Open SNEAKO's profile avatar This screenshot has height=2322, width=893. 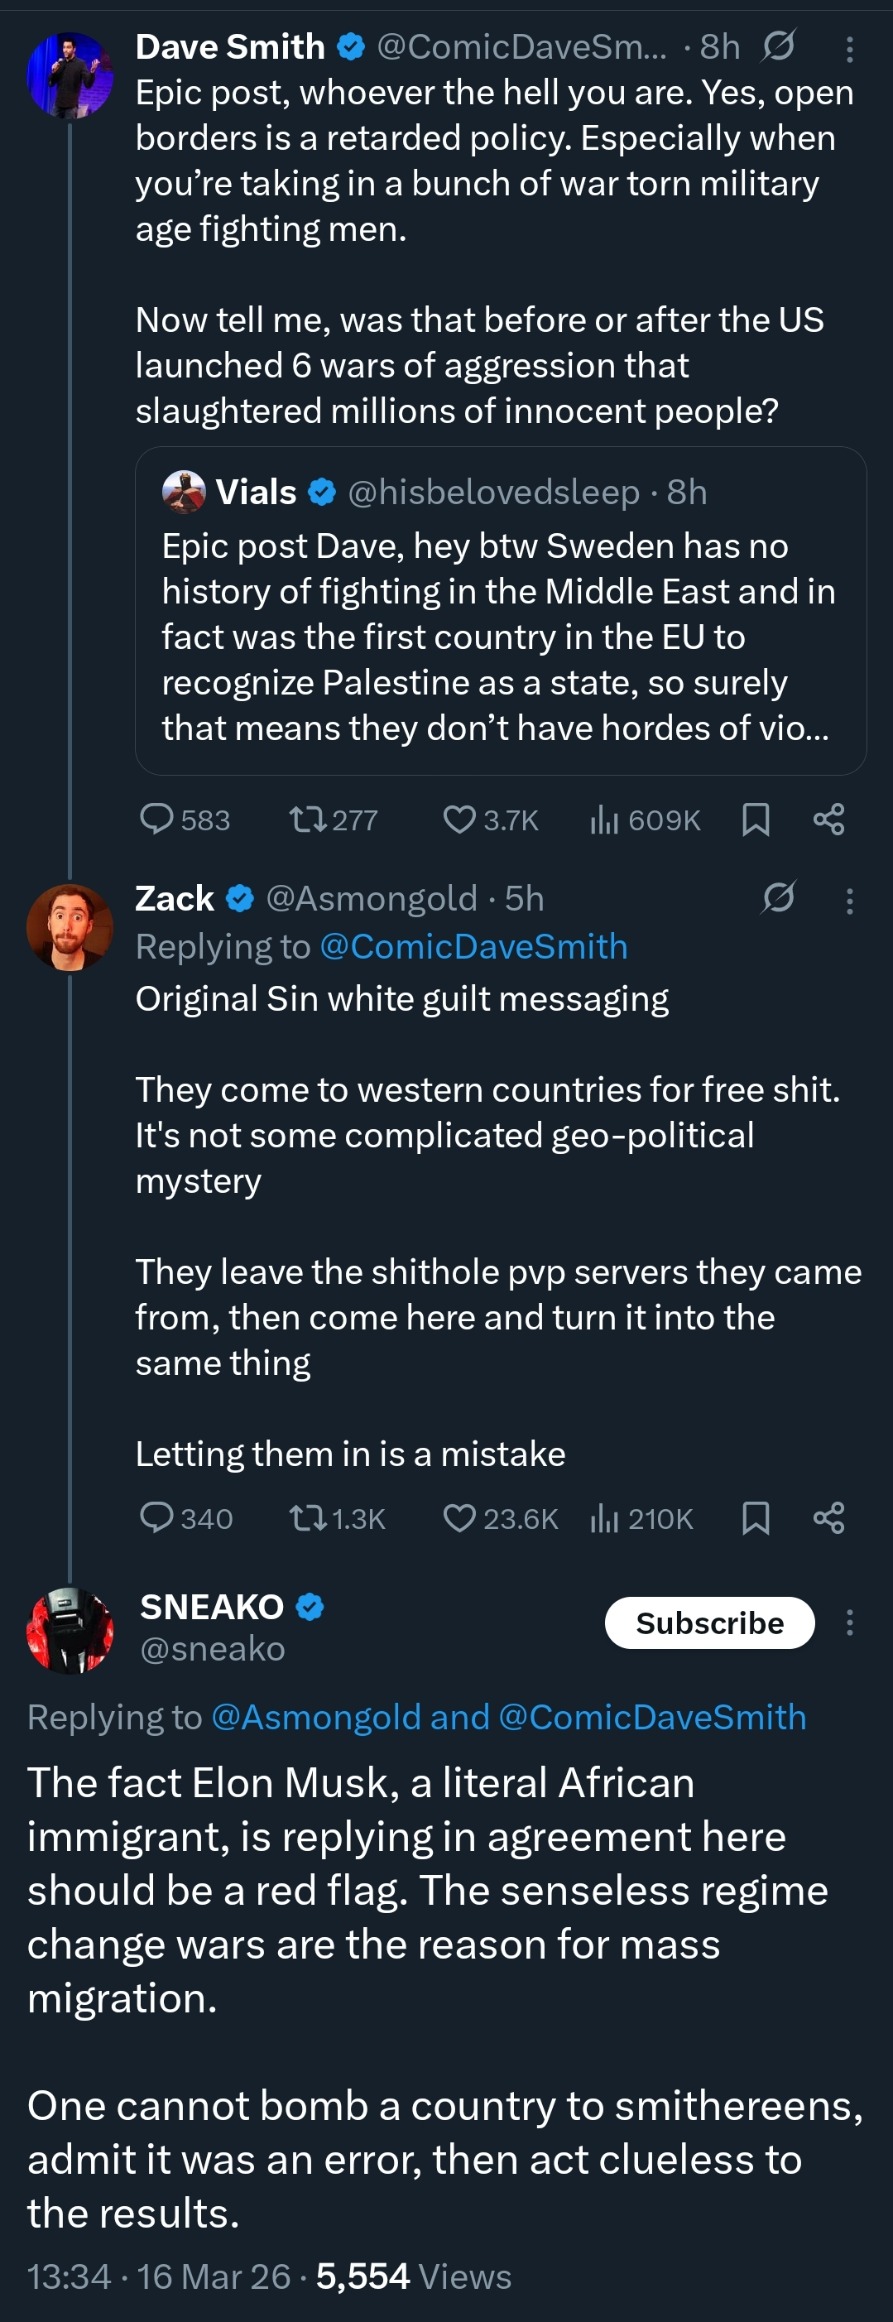69,1630
